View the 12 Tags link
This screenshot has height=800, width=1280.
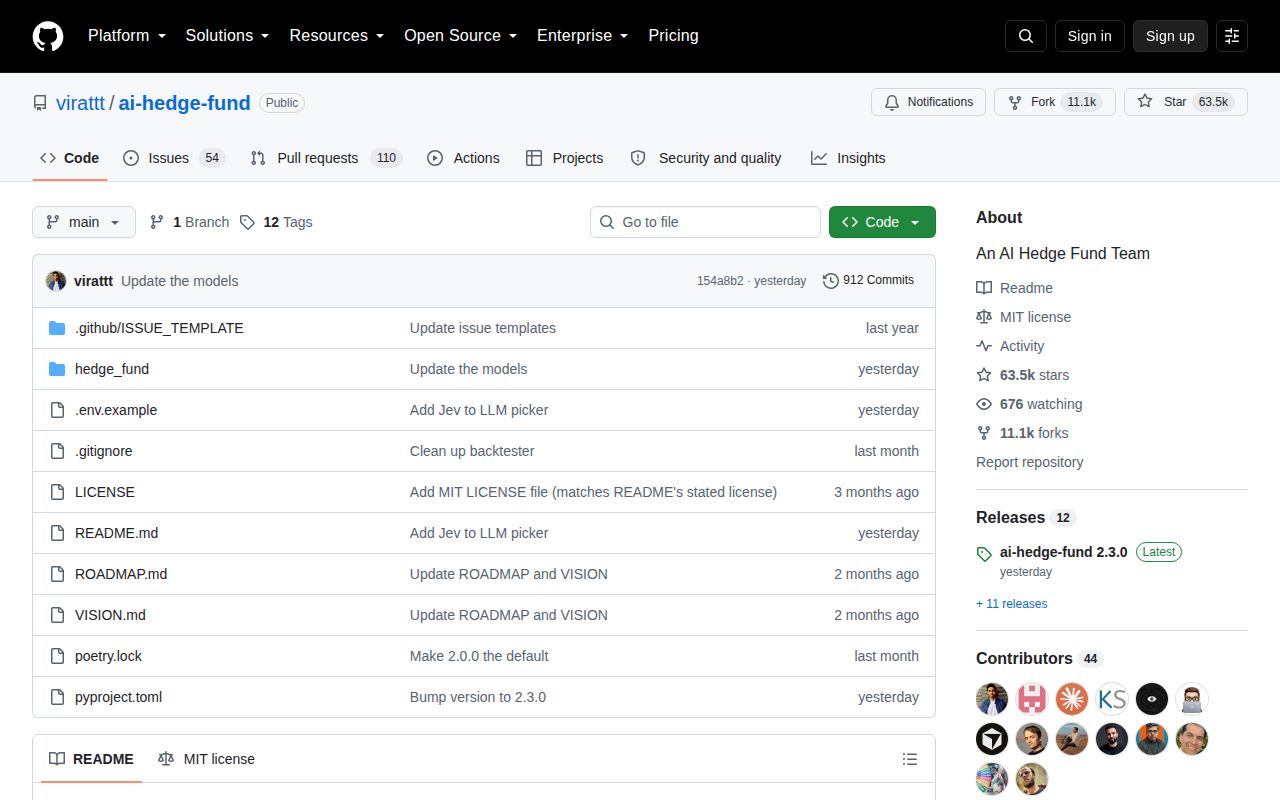pyautogui.click(x=276, y=222)
